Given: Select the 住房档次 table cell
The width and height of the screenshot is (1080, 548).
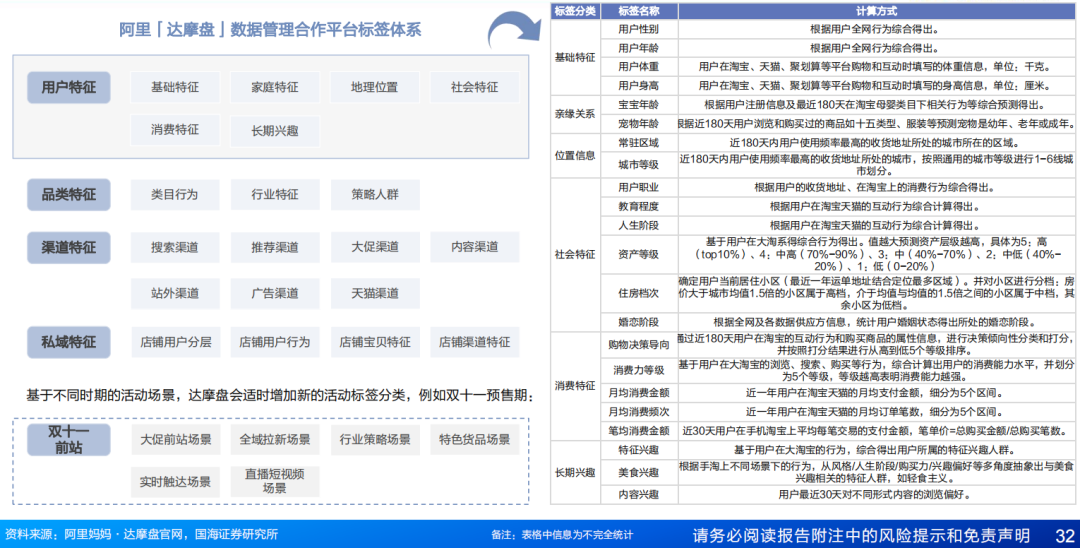Looking at the screenshot, I should click(x=638, y=293).
